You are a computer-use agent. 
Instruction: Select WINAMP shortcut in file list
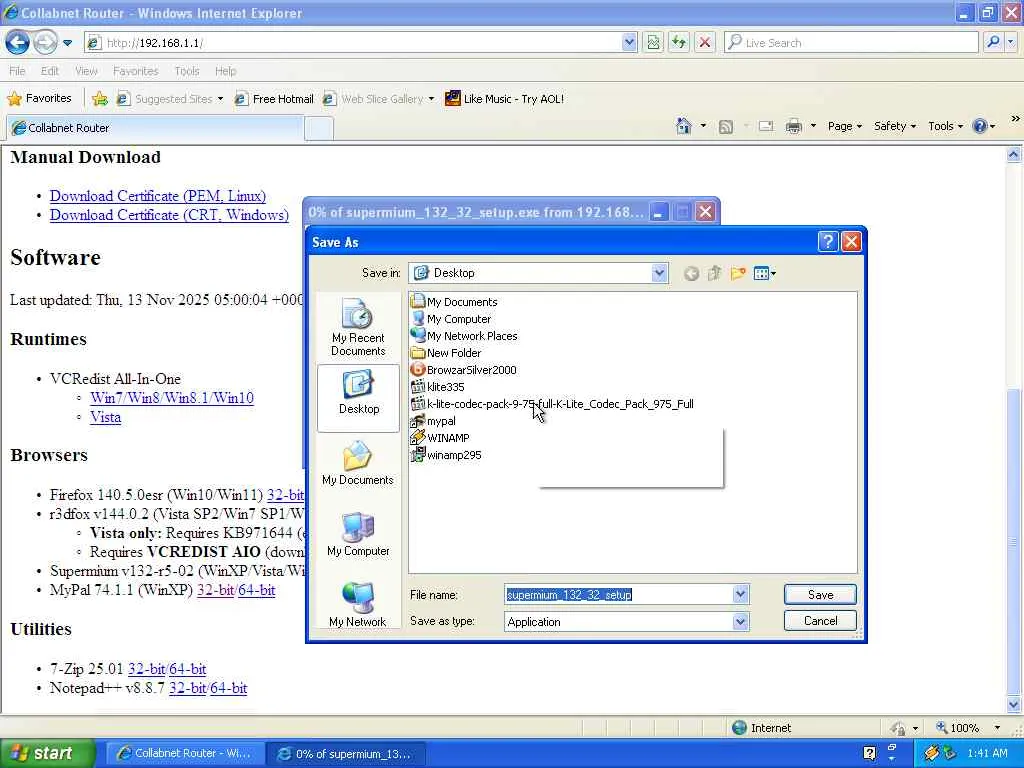[x=440, y=438]
